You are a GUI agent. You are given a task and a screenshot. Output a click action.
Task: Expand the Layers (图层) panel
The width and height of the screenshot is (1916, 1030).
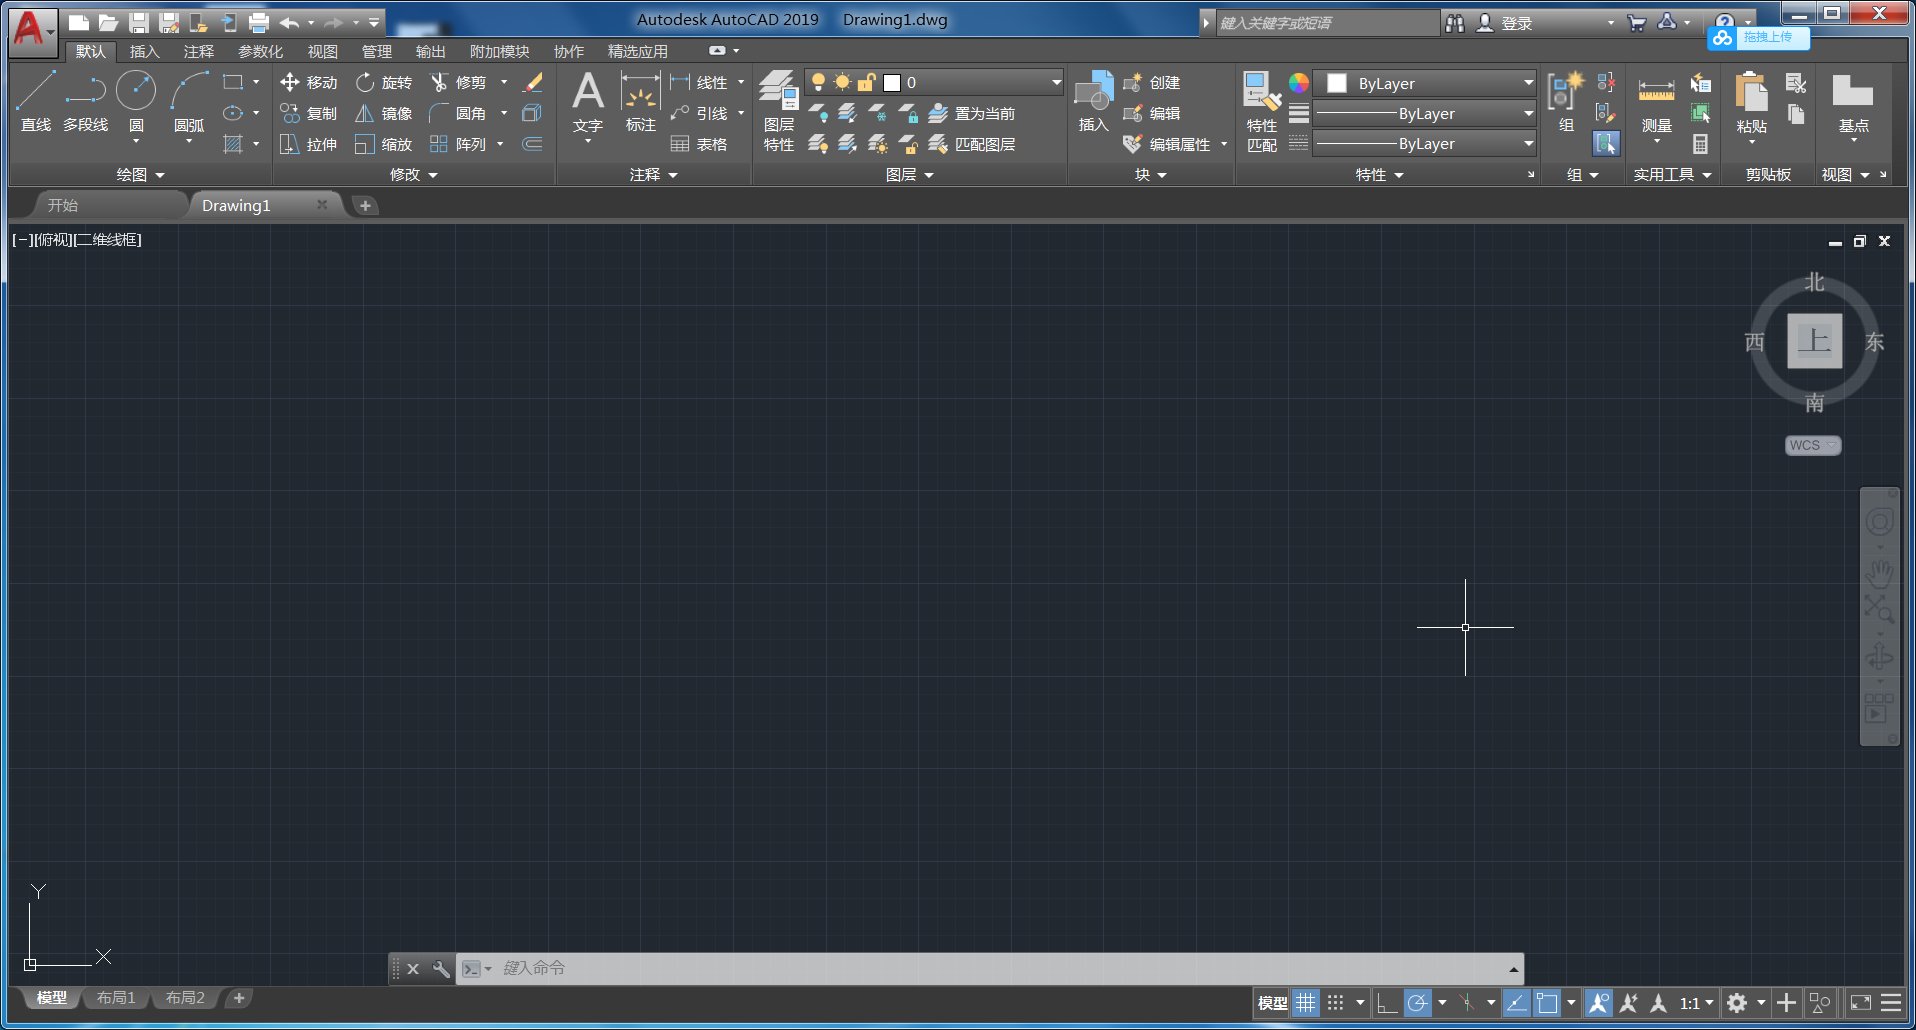[x=909, y=174]
